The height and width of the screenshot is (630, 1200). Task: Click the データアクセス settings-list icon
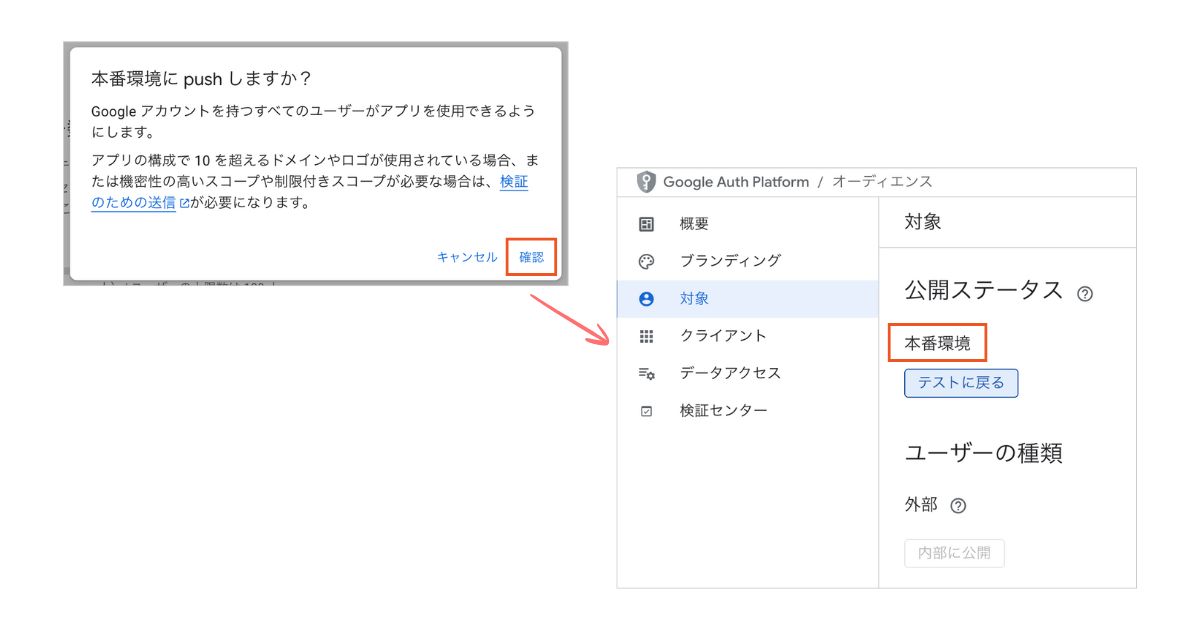tap(646, 373)
